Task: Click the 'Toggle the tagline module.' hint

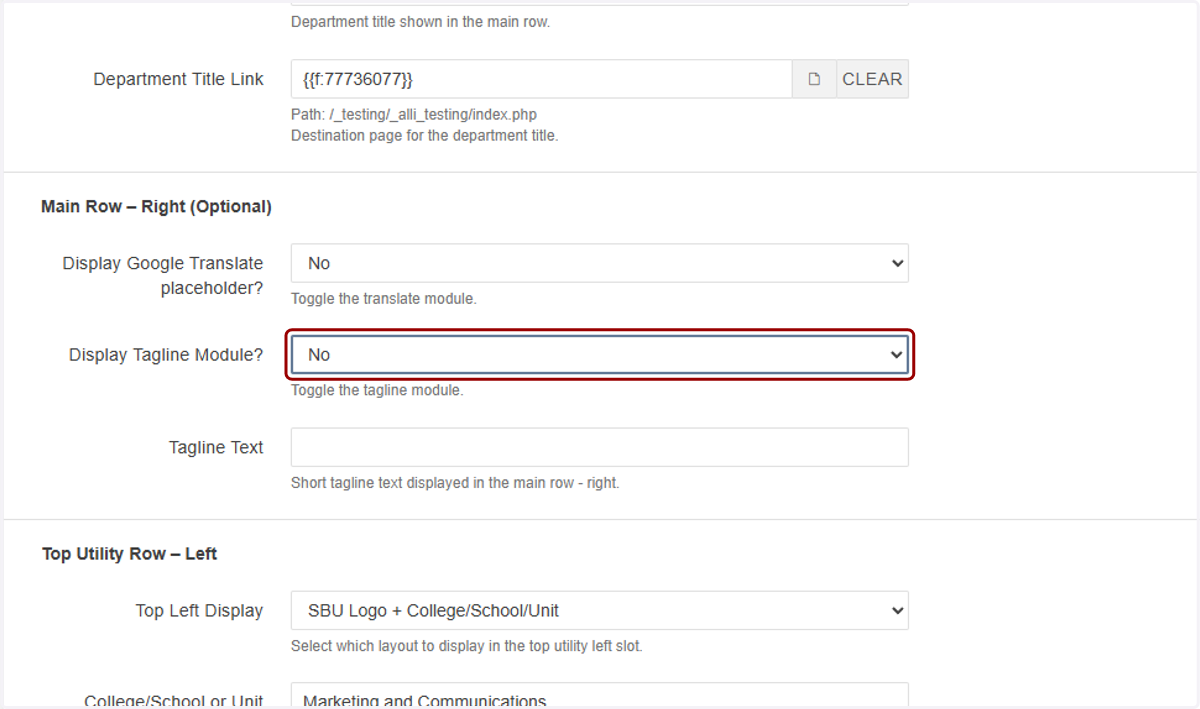Action: click(377, 391)
